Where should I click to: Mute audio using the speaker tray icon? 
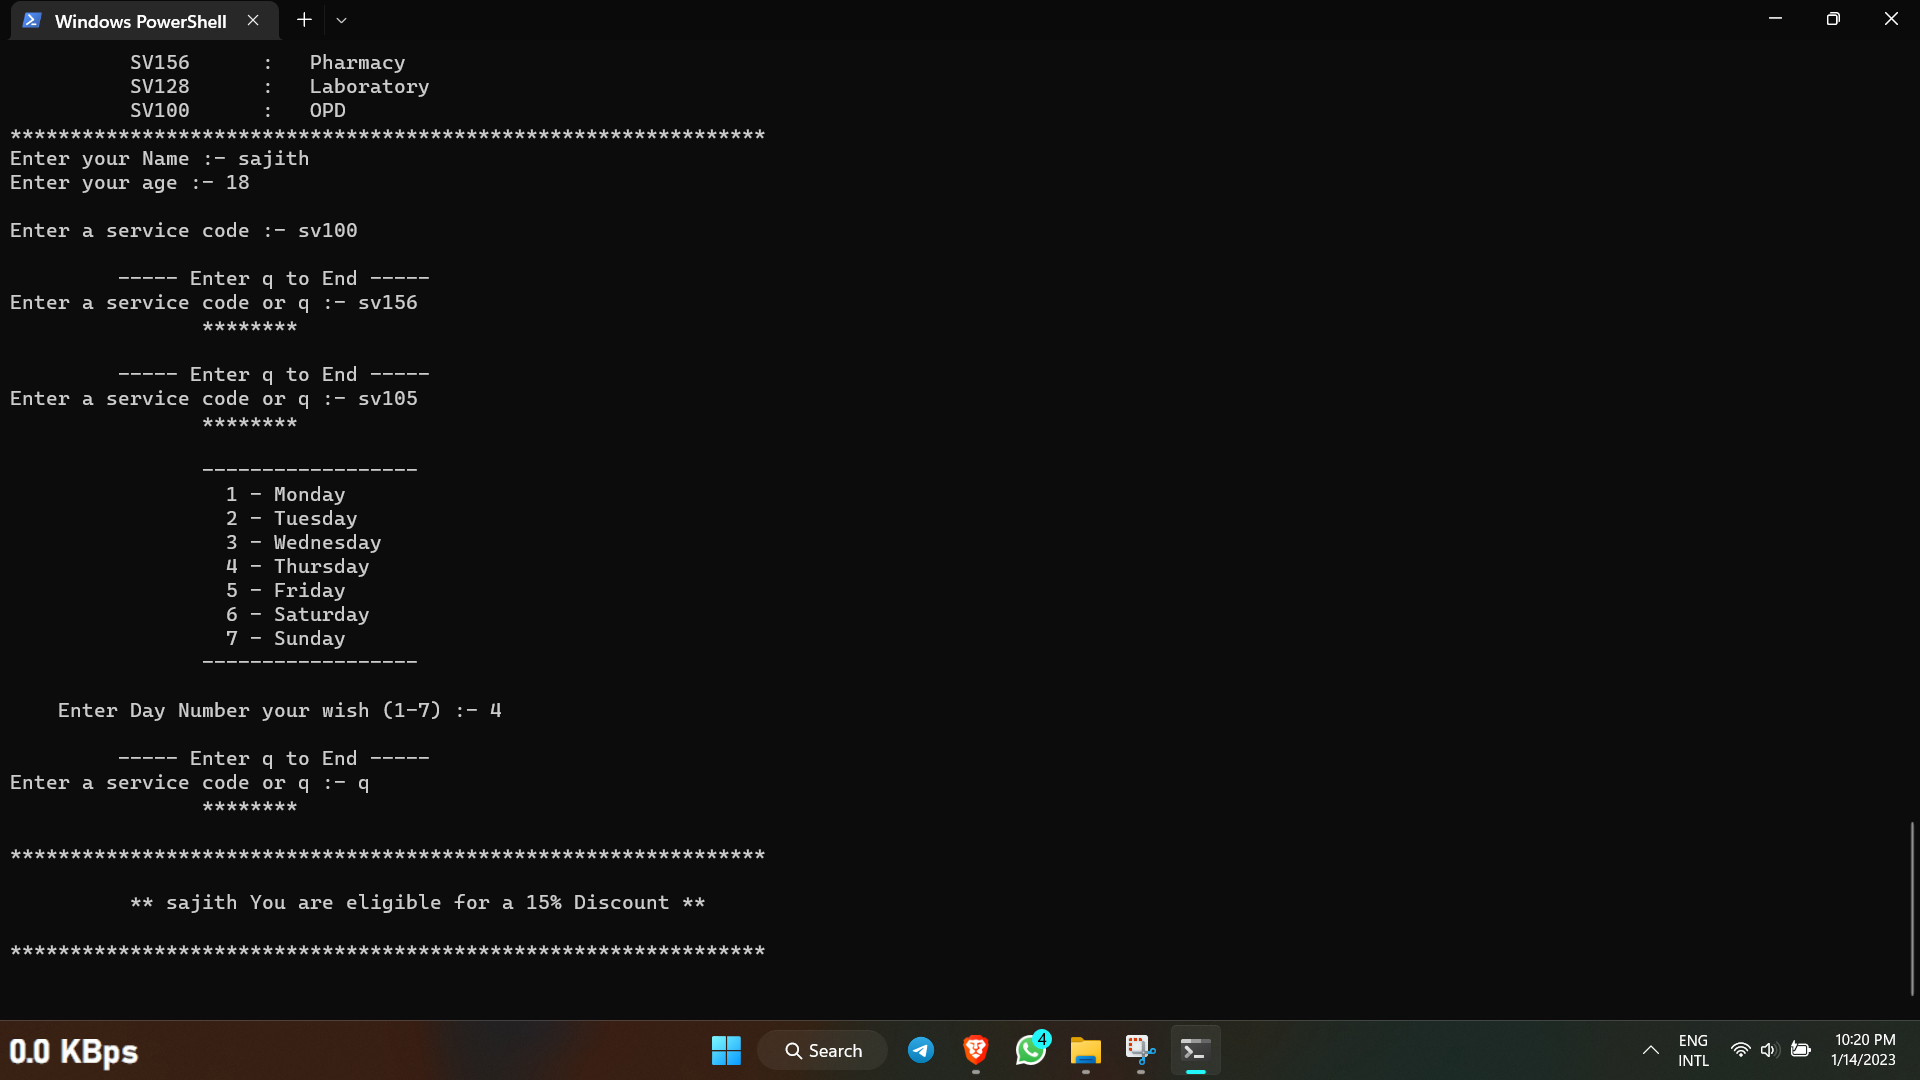(1770, 1050)
